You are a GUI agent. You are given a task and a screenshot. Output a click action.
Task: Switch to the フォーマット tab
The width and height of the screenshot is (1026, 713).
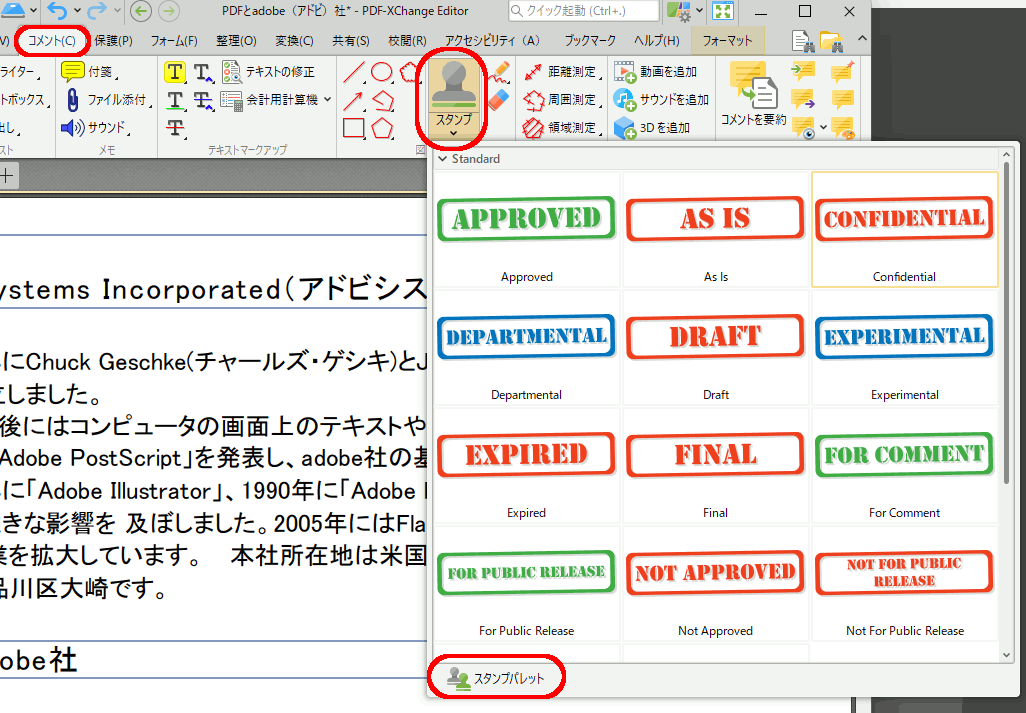(728, 41)
